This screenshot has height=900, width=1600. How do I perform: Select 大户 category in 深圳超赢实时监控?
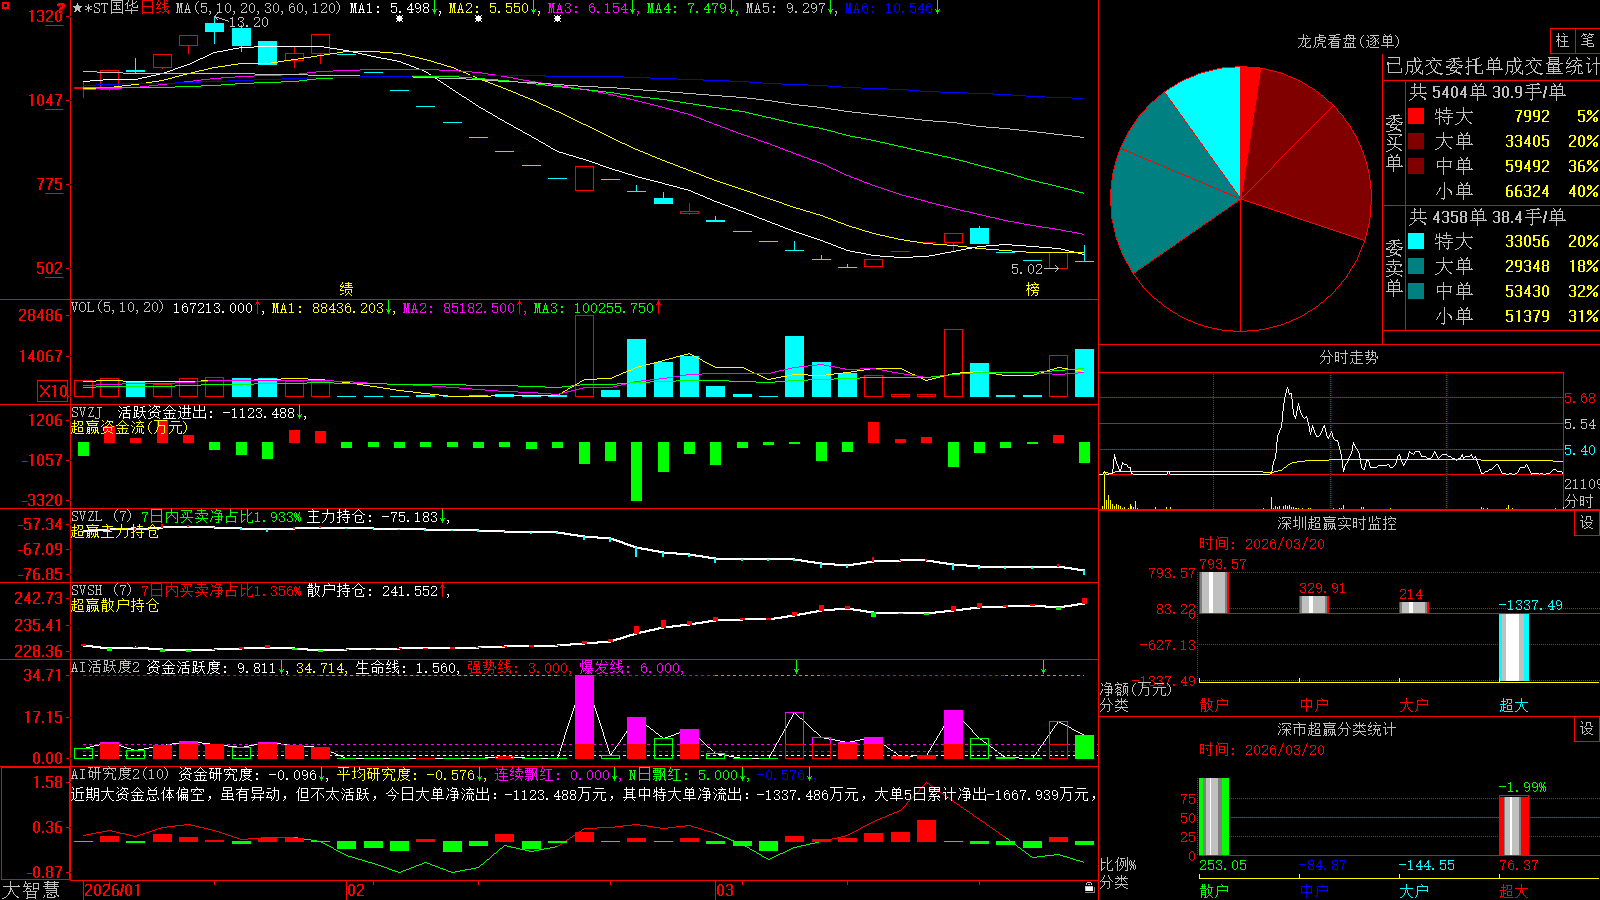[x=1414, y=705]
